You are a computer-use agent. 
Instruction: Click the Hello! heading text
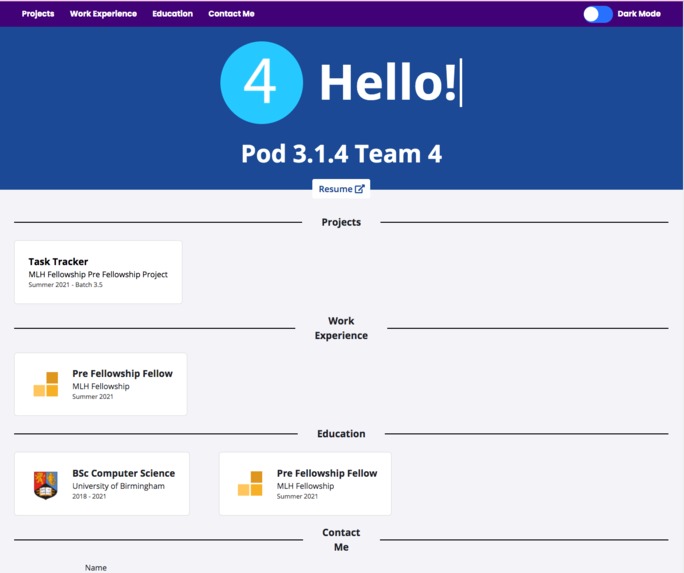pyautogui.click(x=388, y=82)
